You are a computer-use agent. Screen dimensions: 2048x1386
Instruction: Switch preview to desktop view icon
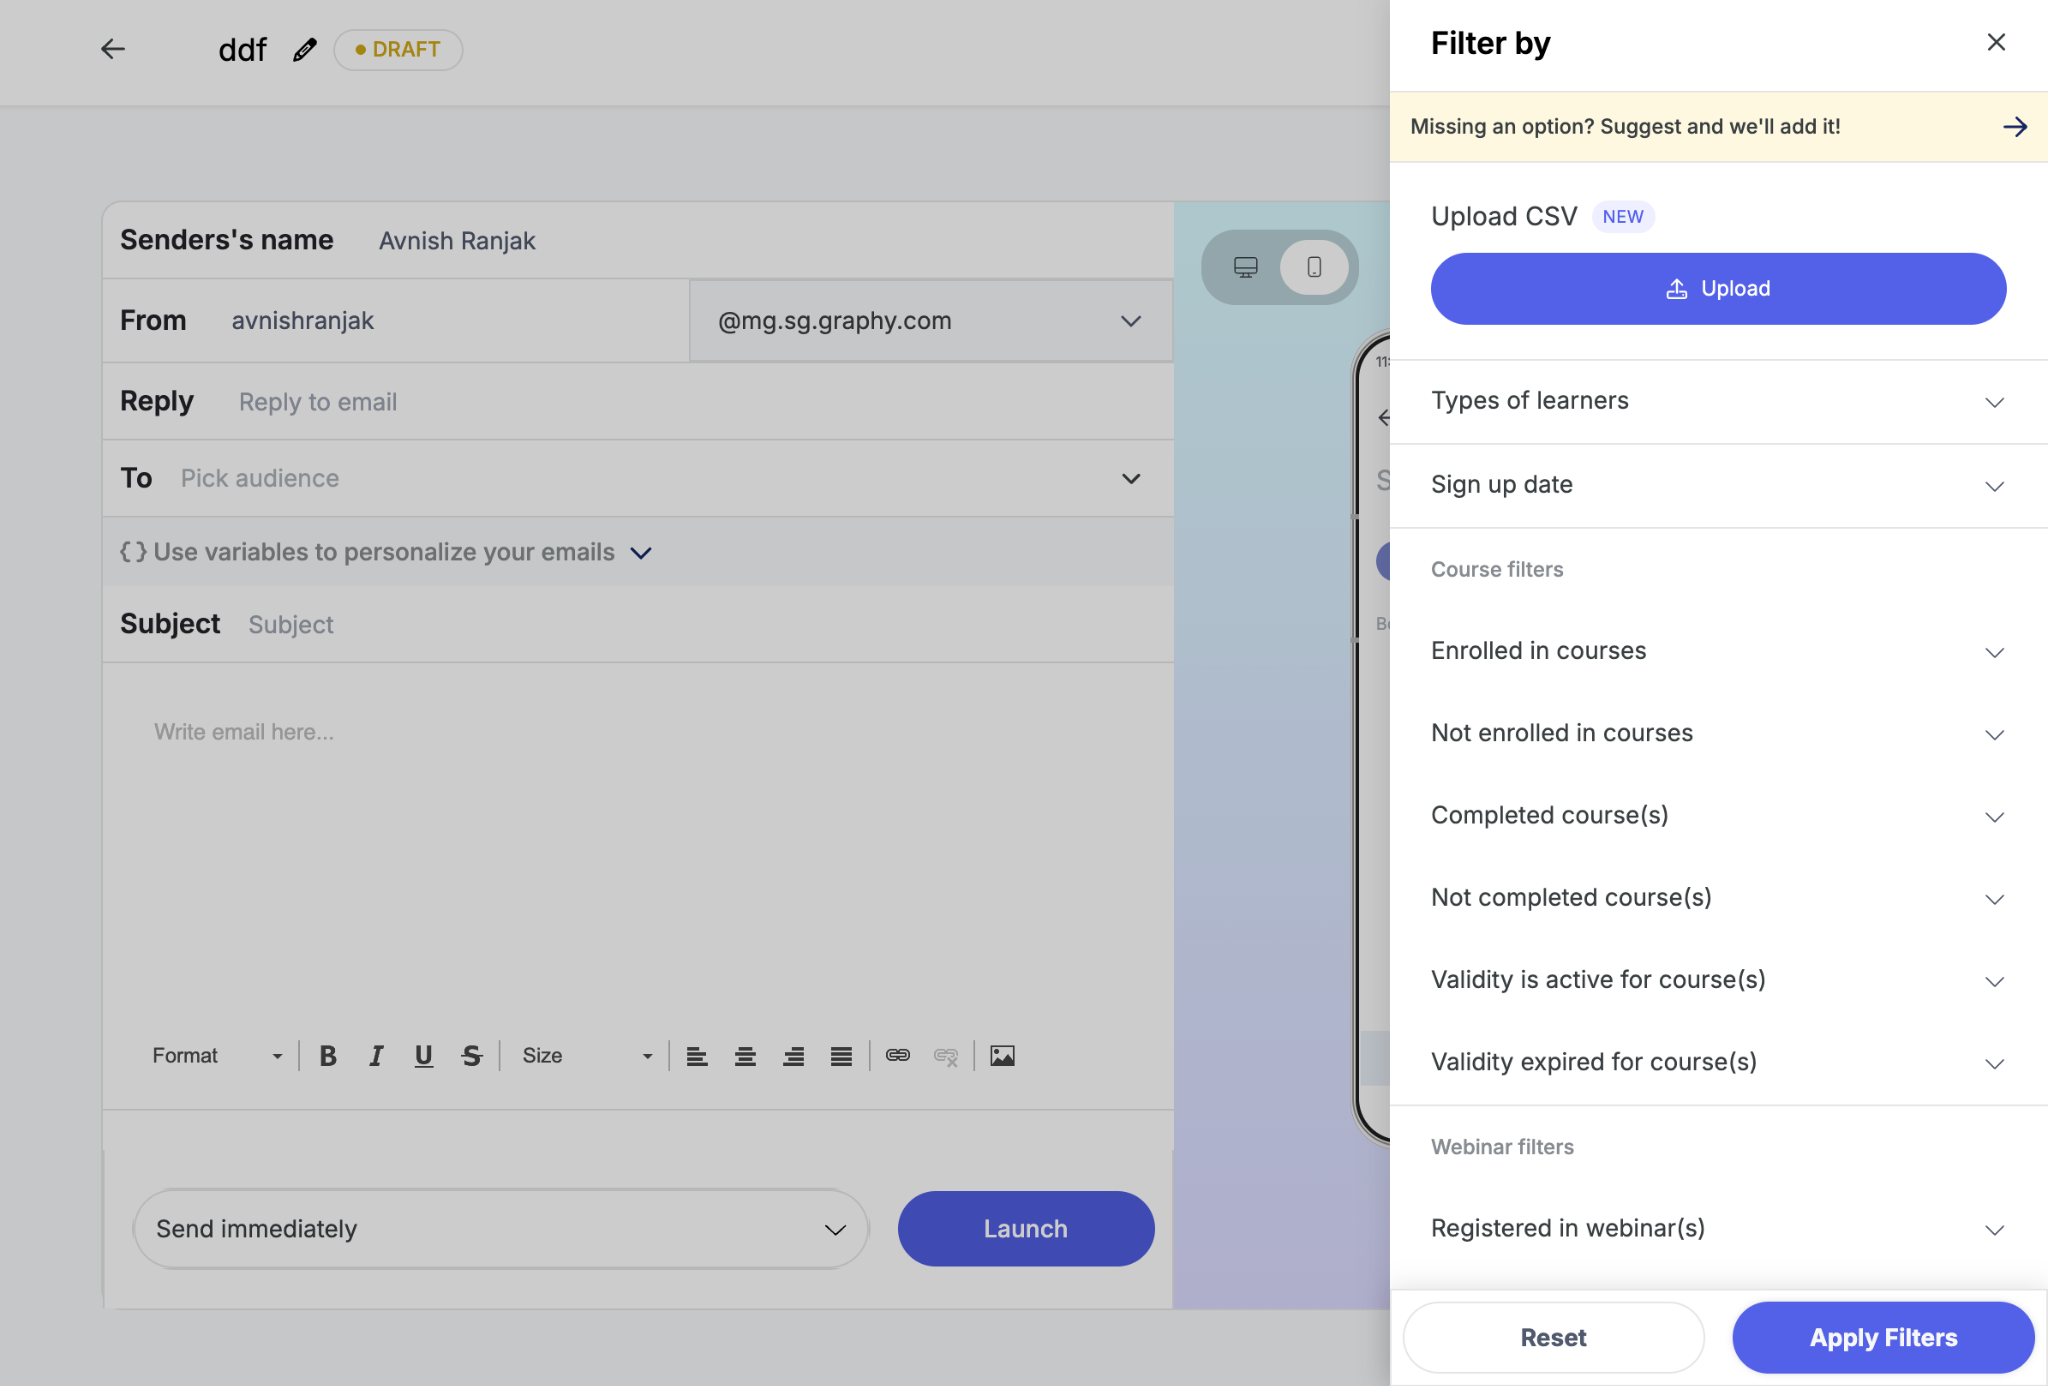(1245, 267)
